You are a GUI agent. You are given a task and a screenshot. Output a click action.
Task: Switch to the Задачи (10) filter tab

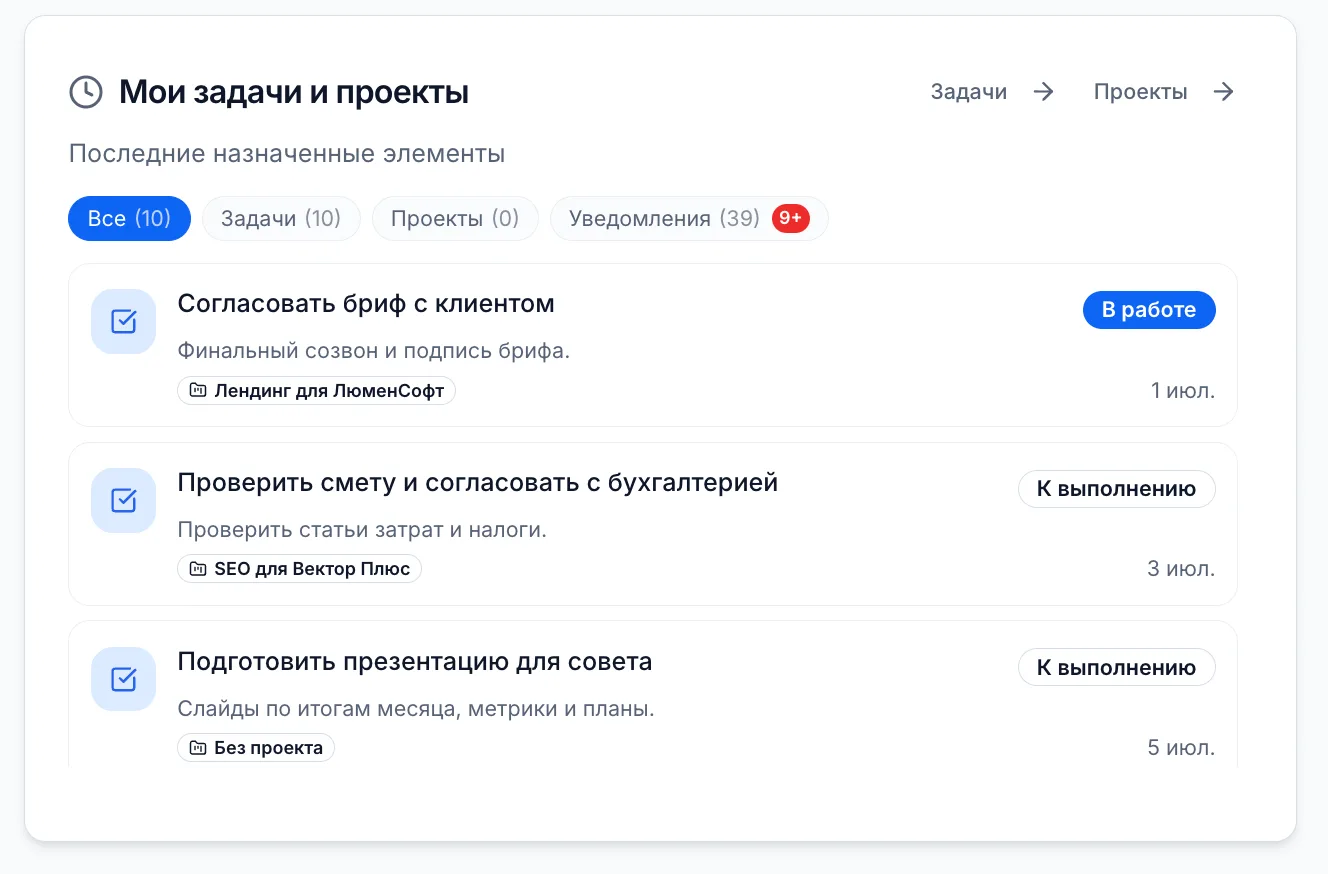281,218
